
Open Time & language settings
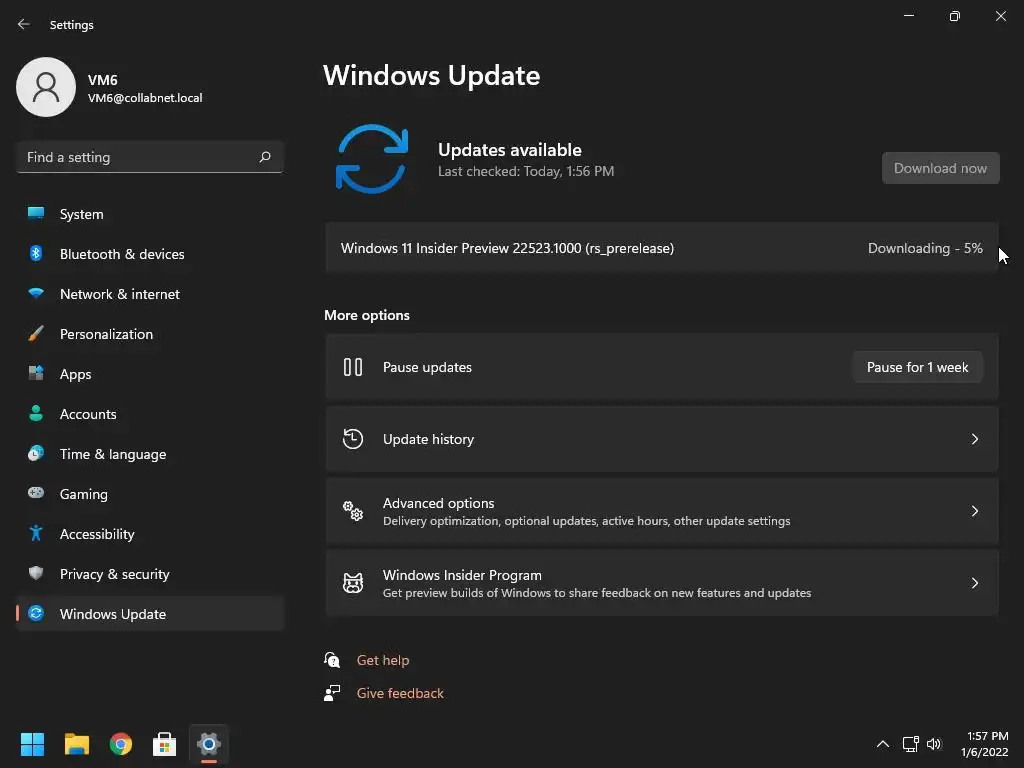tap(150, 453)
